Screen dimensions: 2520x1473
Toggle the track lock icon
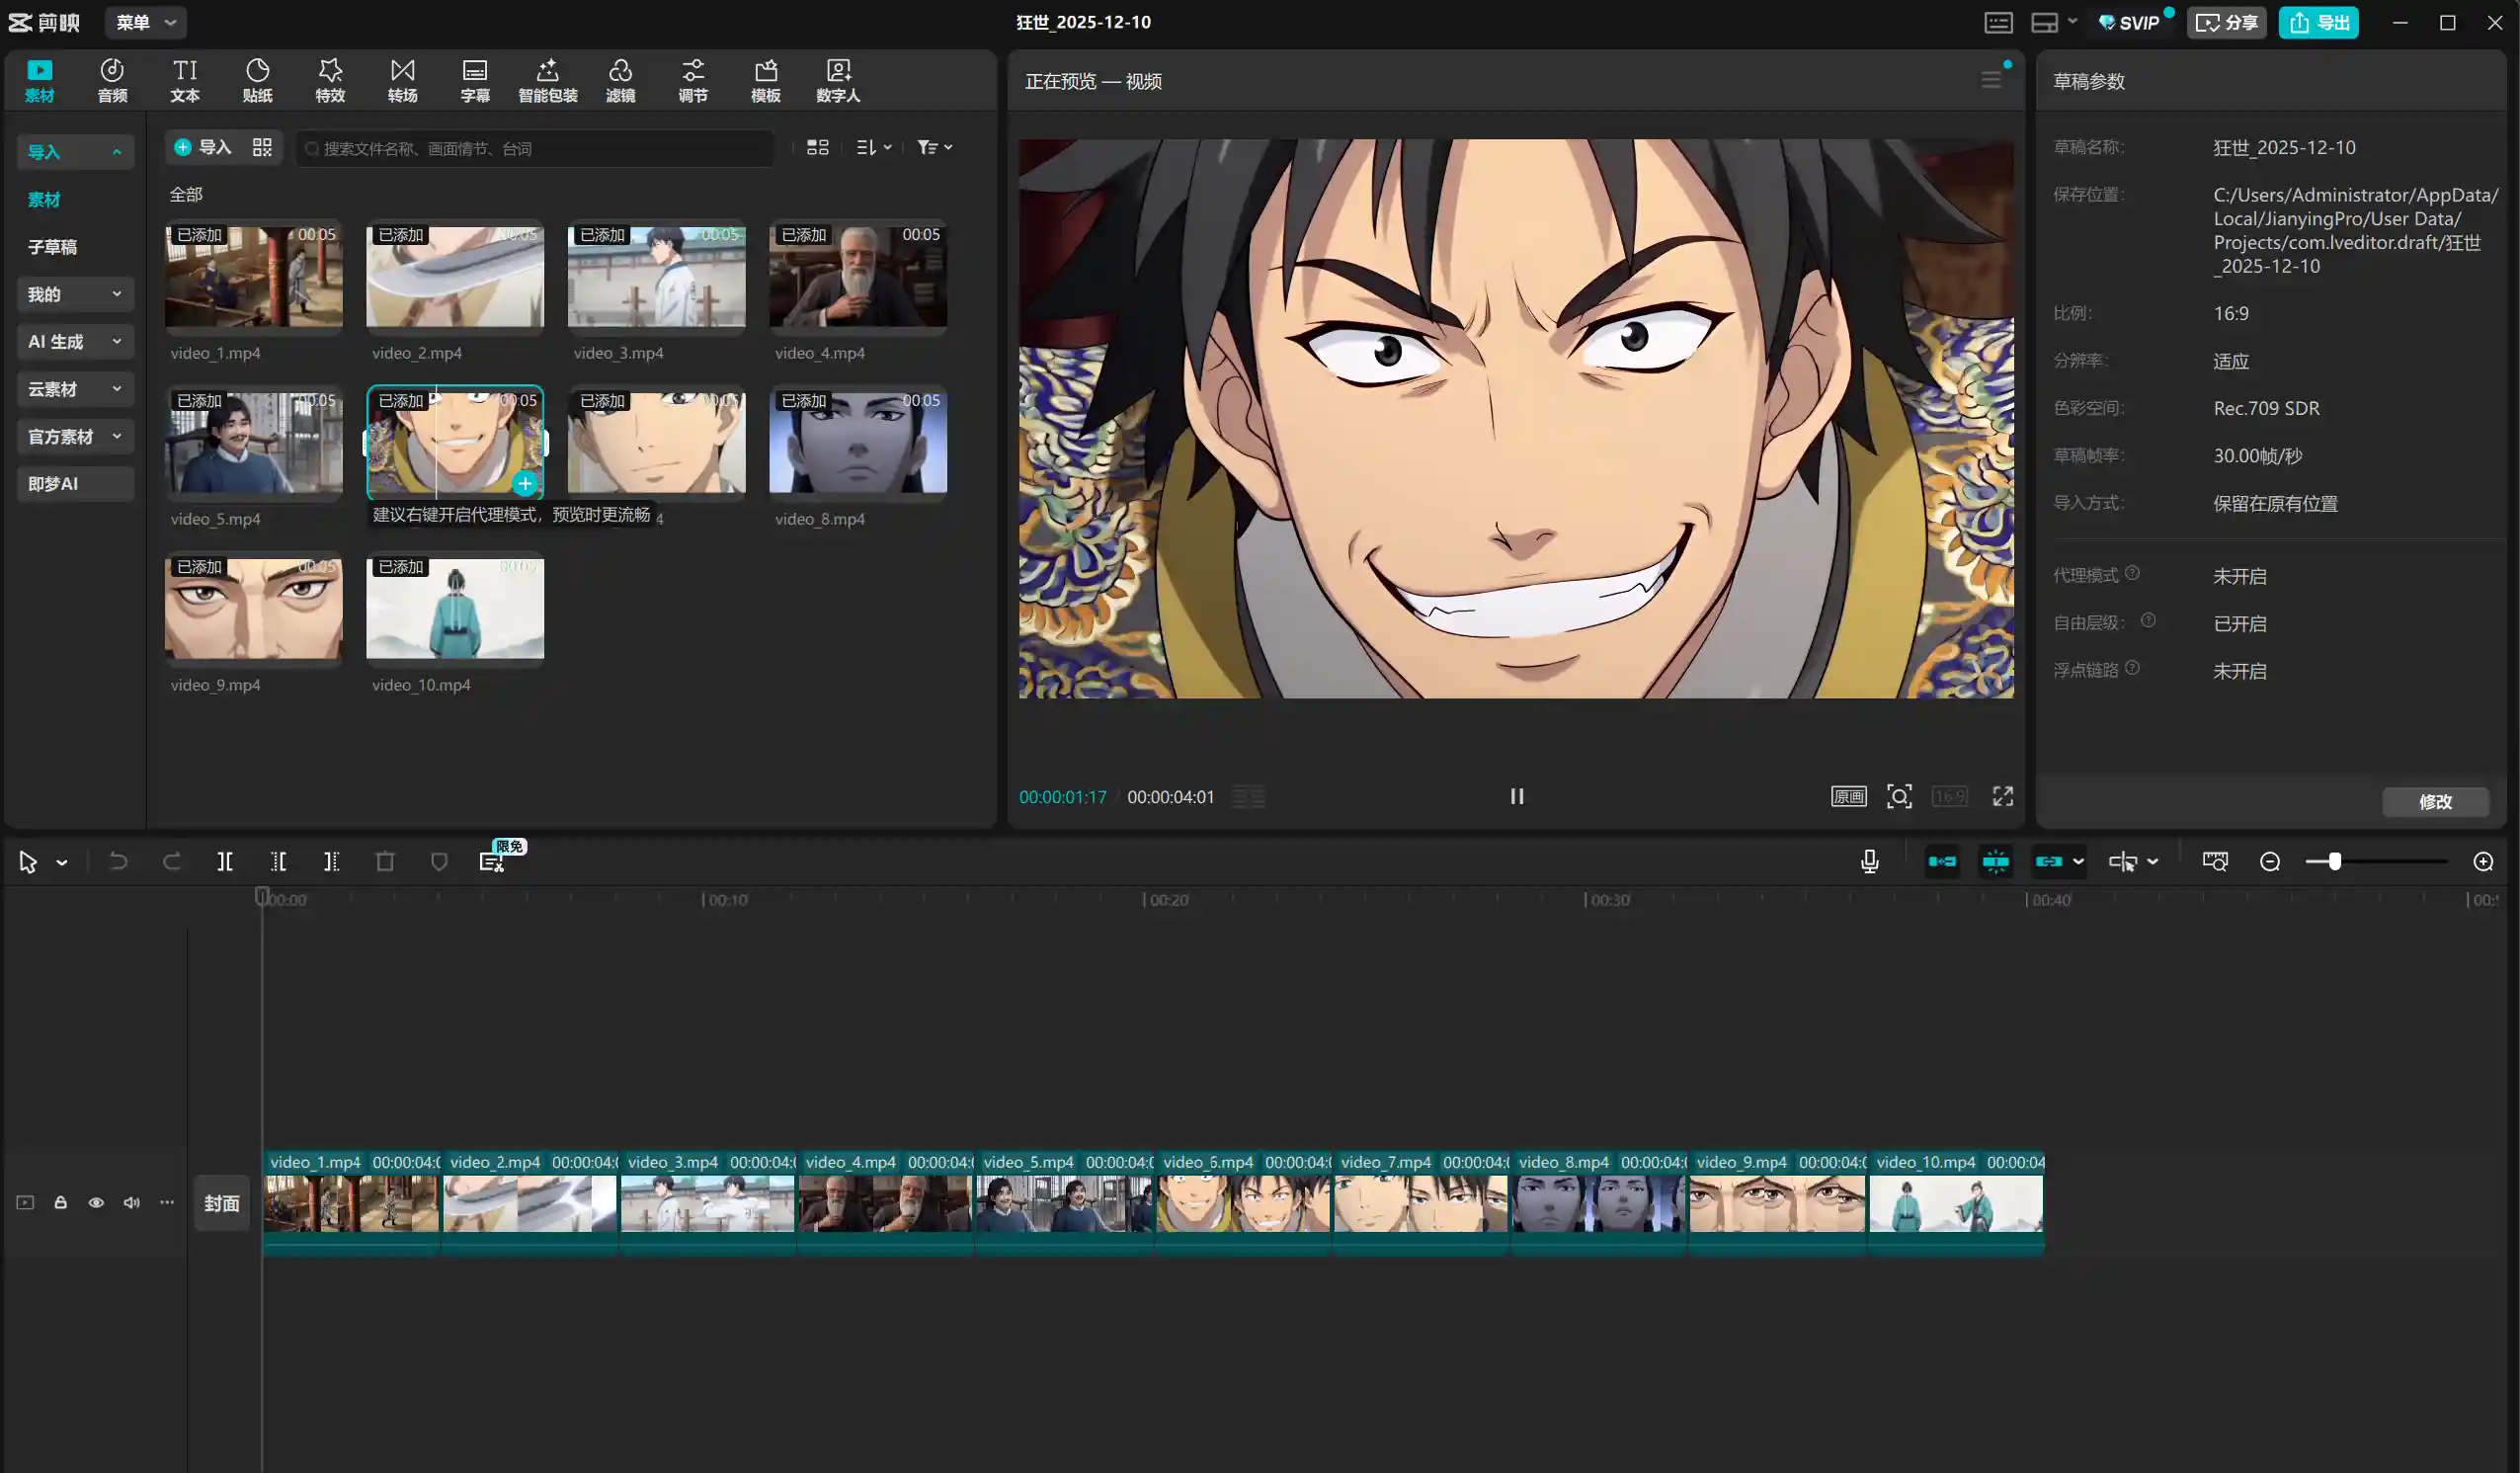click(60, 1203)
